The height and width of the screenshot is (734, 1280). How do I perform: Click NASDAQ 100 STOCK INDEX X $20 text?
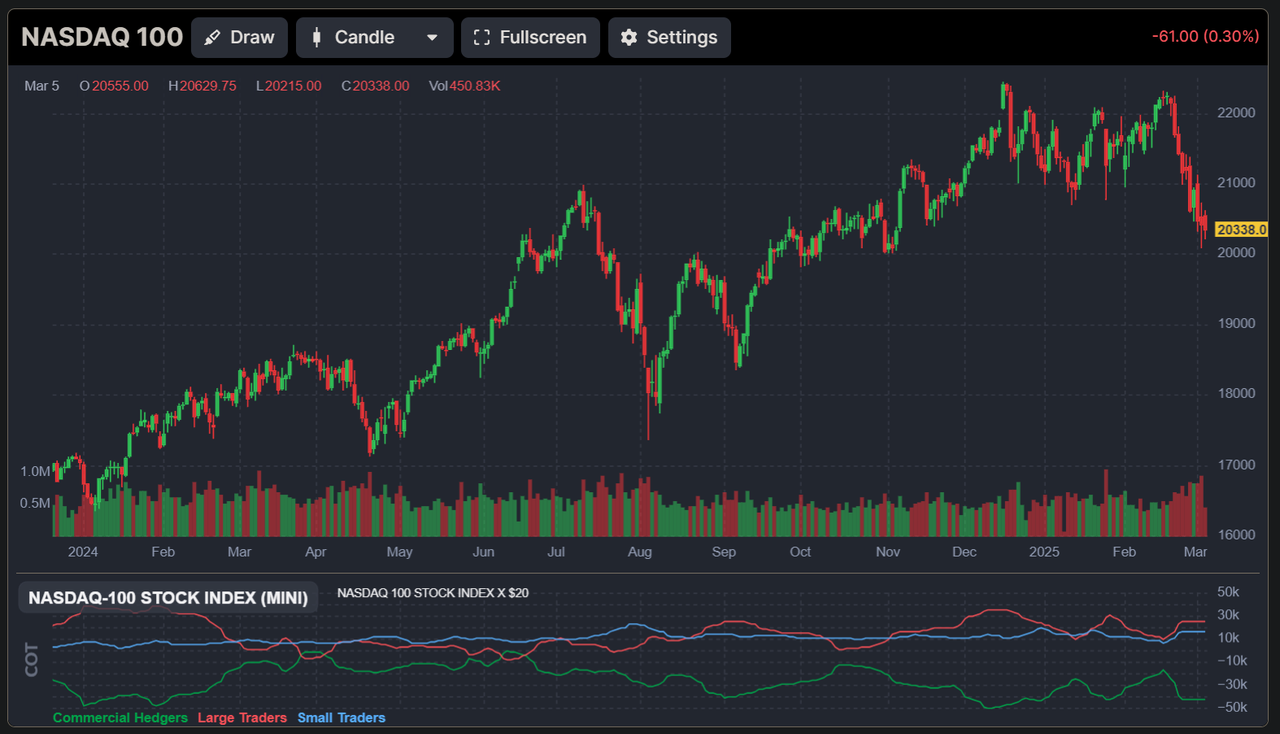(x=433, y=593)
